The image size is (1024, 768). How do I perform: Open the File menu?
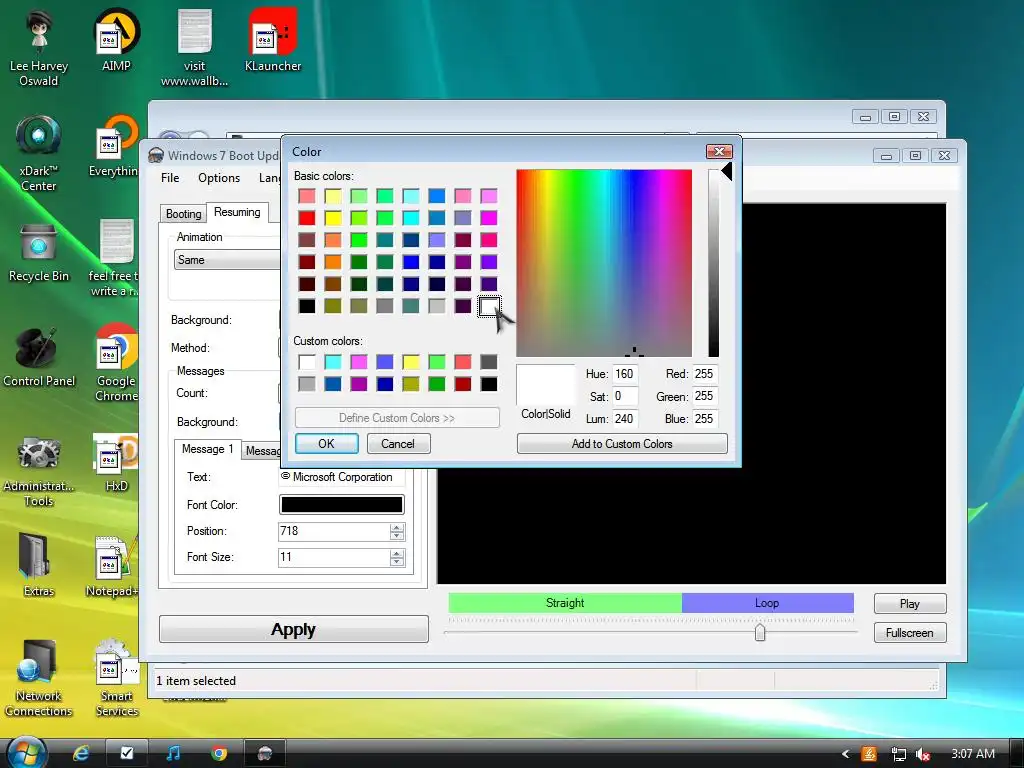(x=170, y=178)
